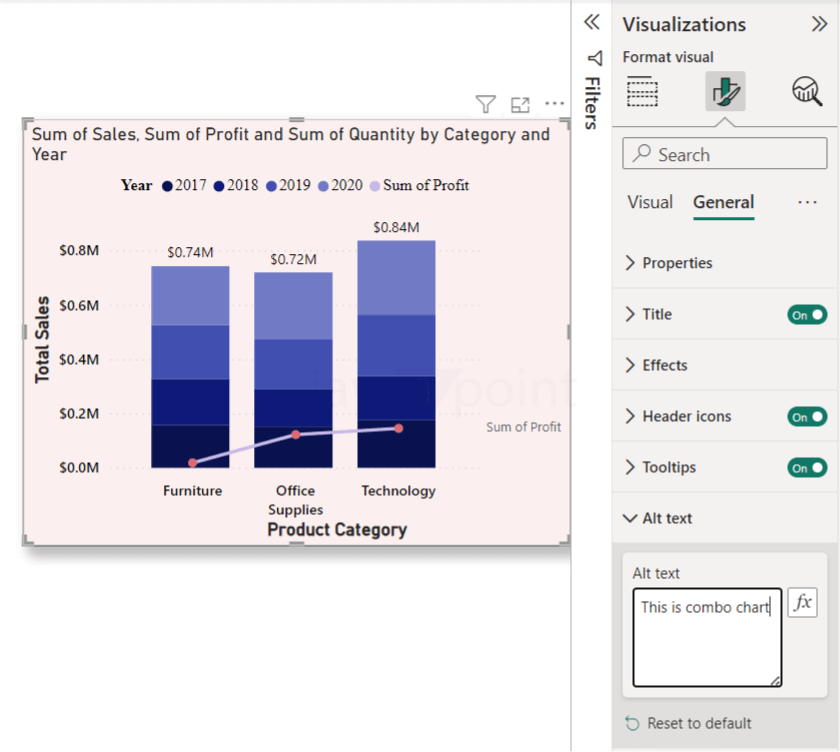Click Reset to default link
Image resolution: width=840 pixels, height=752 pixels.
point(699,724)
